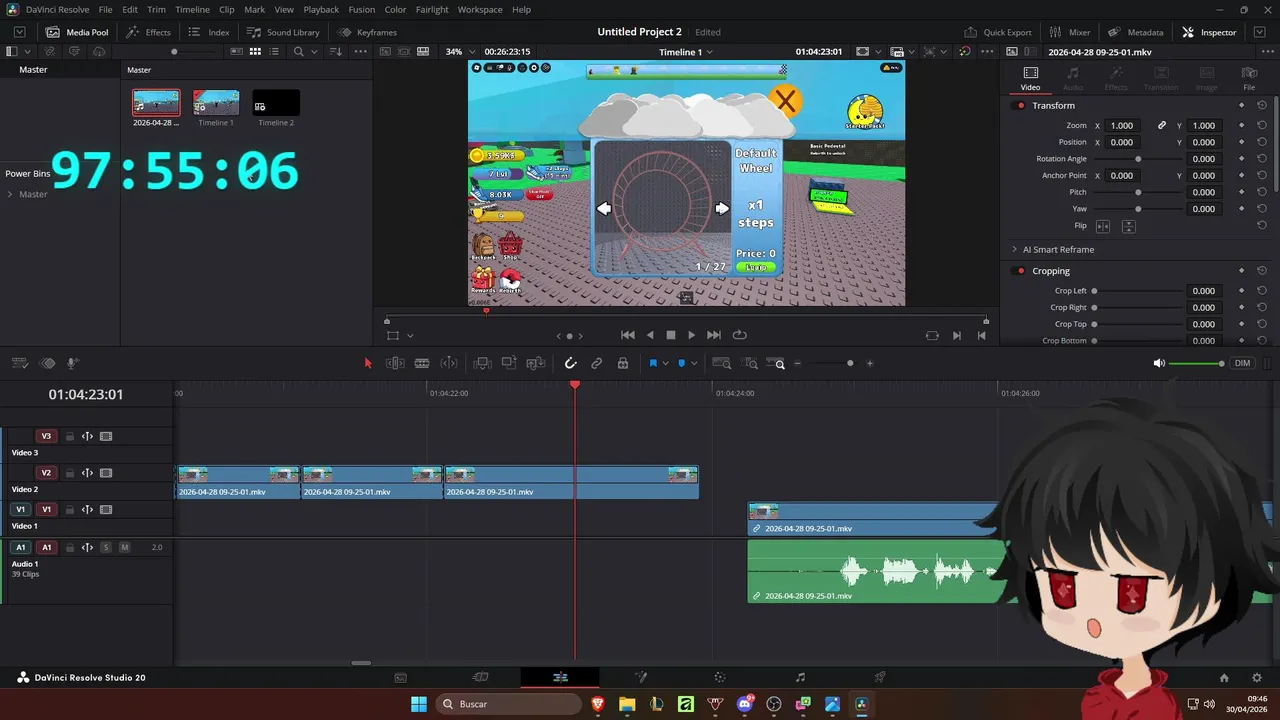Toggle the Inspector panel
The height and width of the screenshot is (720, 1280).
click(x=1209, y=32)
